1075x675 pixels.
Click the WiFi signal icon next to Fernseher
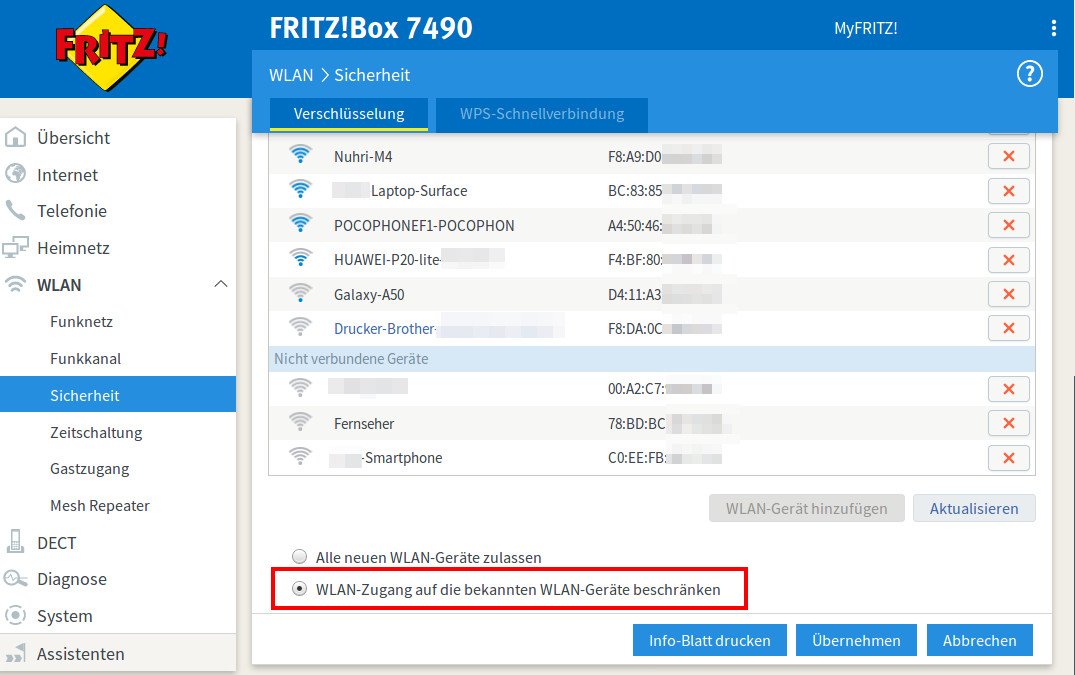click(299, 422)
